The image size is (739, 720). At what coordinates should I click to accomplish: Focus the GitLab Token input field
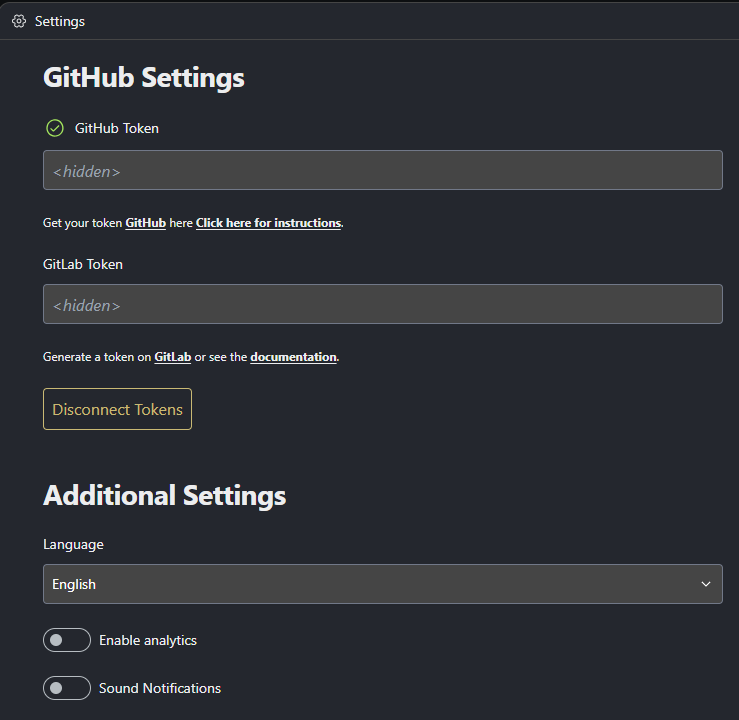[x=382, y=304]
